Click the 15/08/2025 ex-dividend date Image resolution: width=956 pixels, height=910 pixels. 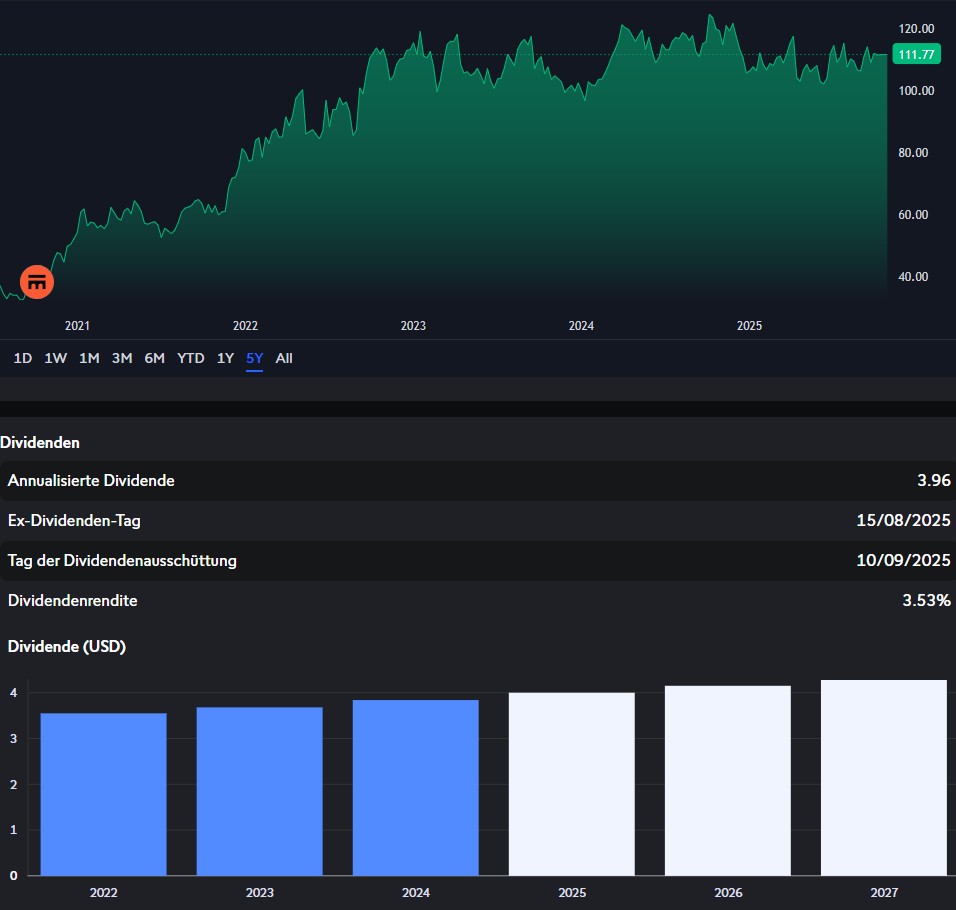[x=904, y=521]
